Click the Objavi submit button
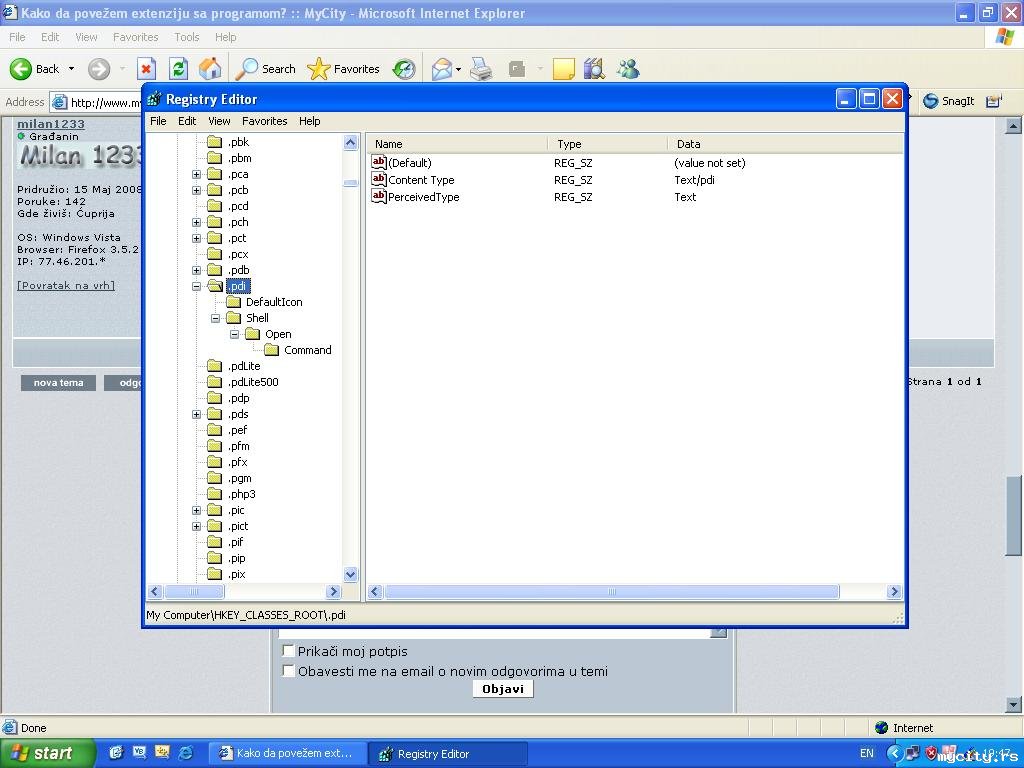Viewport: 1024px width, 768px height. click(502, 689)
